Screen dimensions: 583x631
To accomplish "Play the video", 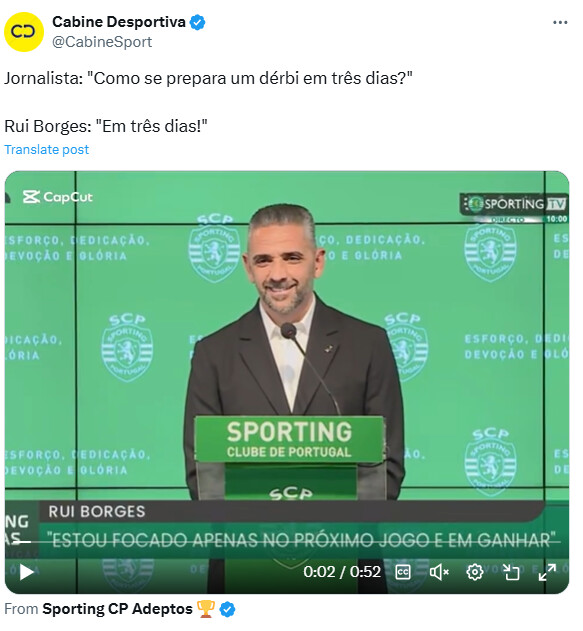I will (x=27, y=572).
